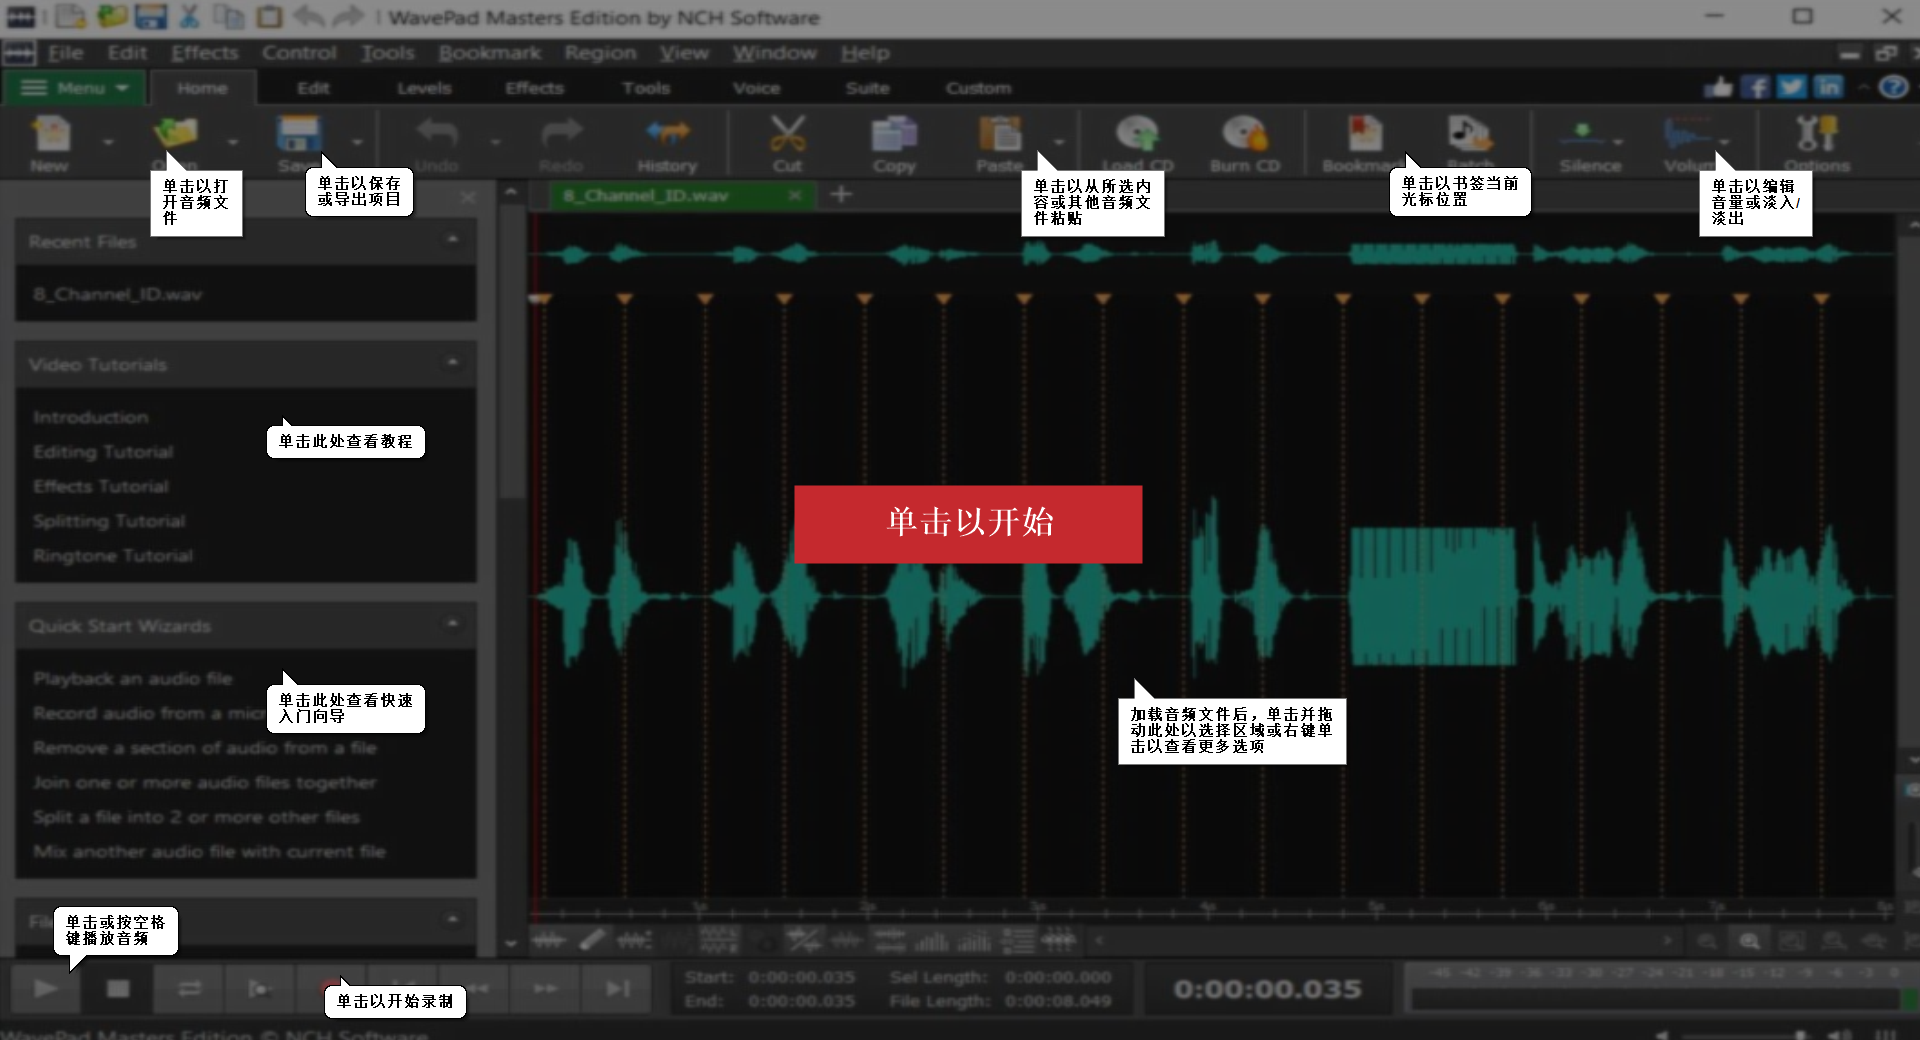Cut the selected audio with the Cut tool
The image size is (1920, 1040).
pos(788,140)
